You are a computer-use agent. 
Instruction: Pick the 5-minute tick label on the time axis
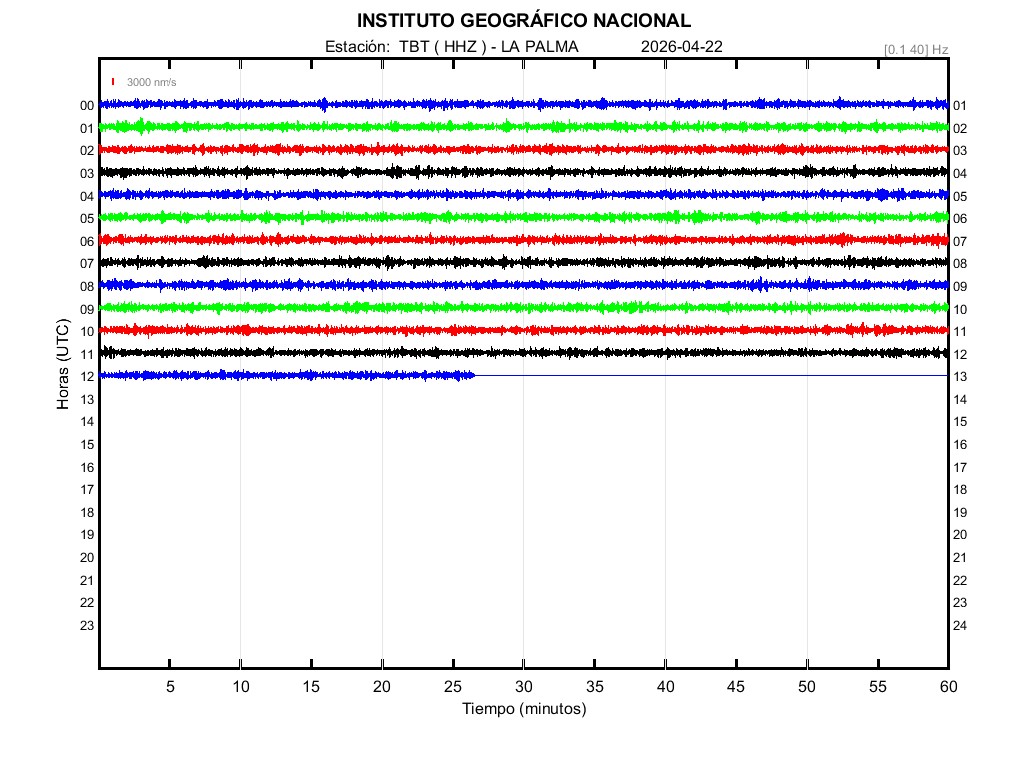click(170, 687)
